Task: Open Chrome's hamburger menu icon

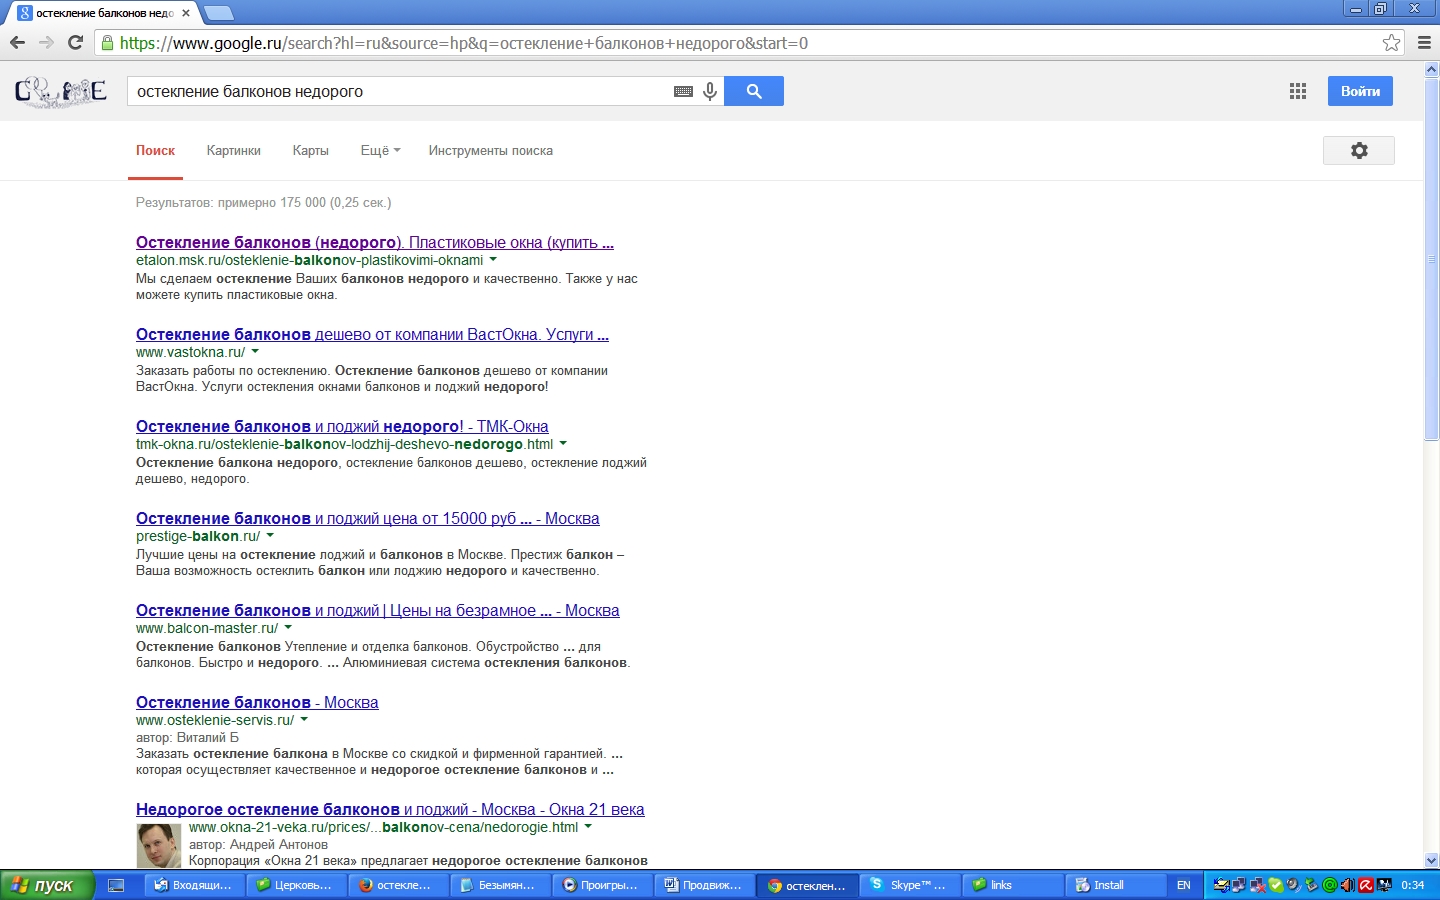Action: click(1425, 43)
